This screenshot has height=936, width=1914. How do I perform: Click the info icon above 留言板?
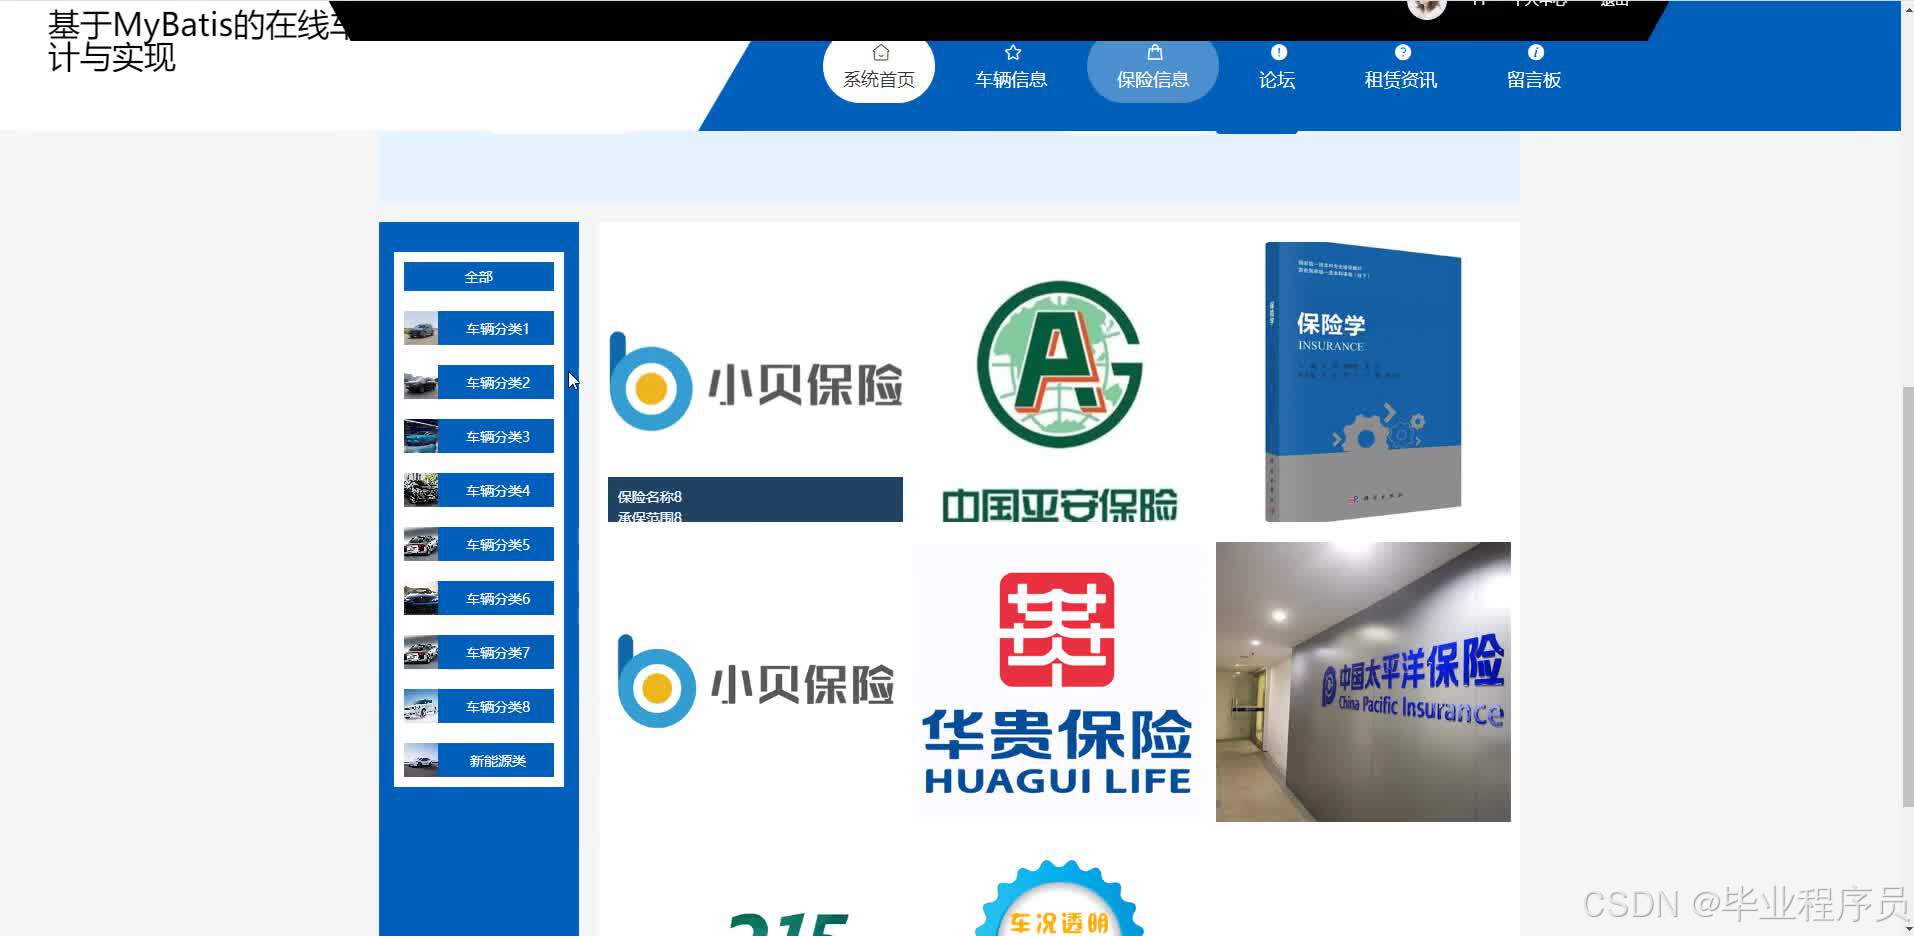point(1535,52)
